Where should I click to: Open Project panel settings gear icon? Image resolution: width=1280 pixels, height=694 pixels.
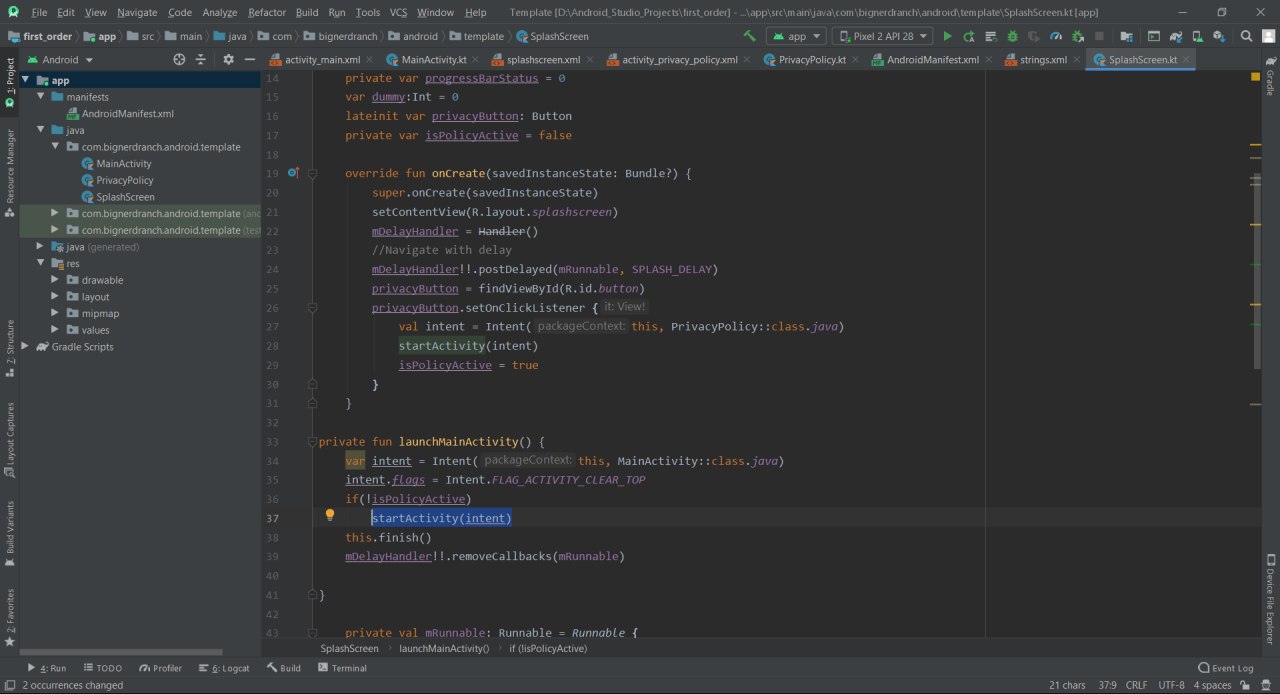click(x=228, y=59)
